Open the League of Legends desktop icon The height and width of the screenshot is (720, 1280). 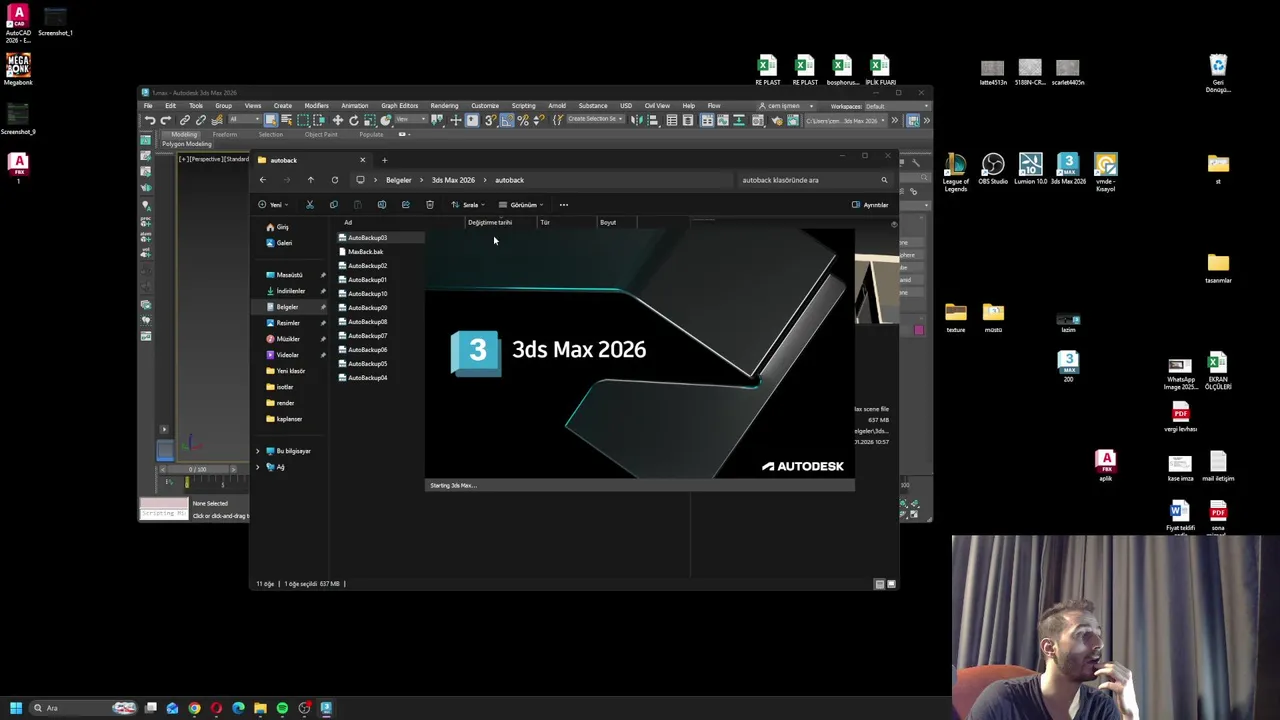click(956, 171)
